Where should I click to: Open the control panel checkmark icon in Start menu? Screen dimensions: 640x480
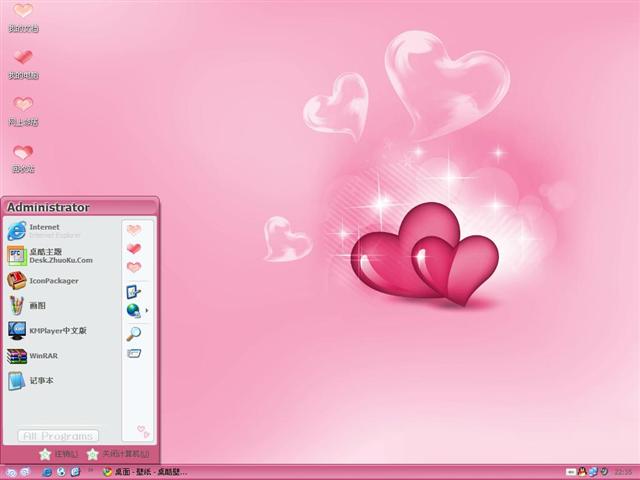pos(133,292)
